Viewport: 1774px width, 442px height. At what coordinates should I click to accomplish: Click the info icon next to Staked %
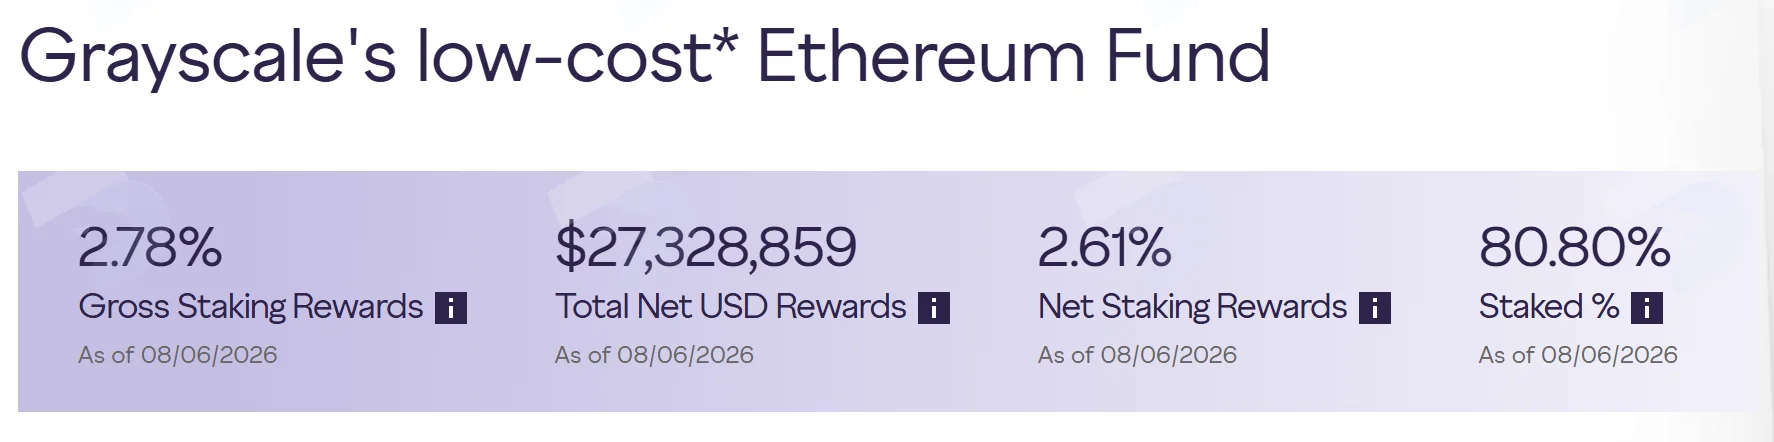click(1647, 308)
